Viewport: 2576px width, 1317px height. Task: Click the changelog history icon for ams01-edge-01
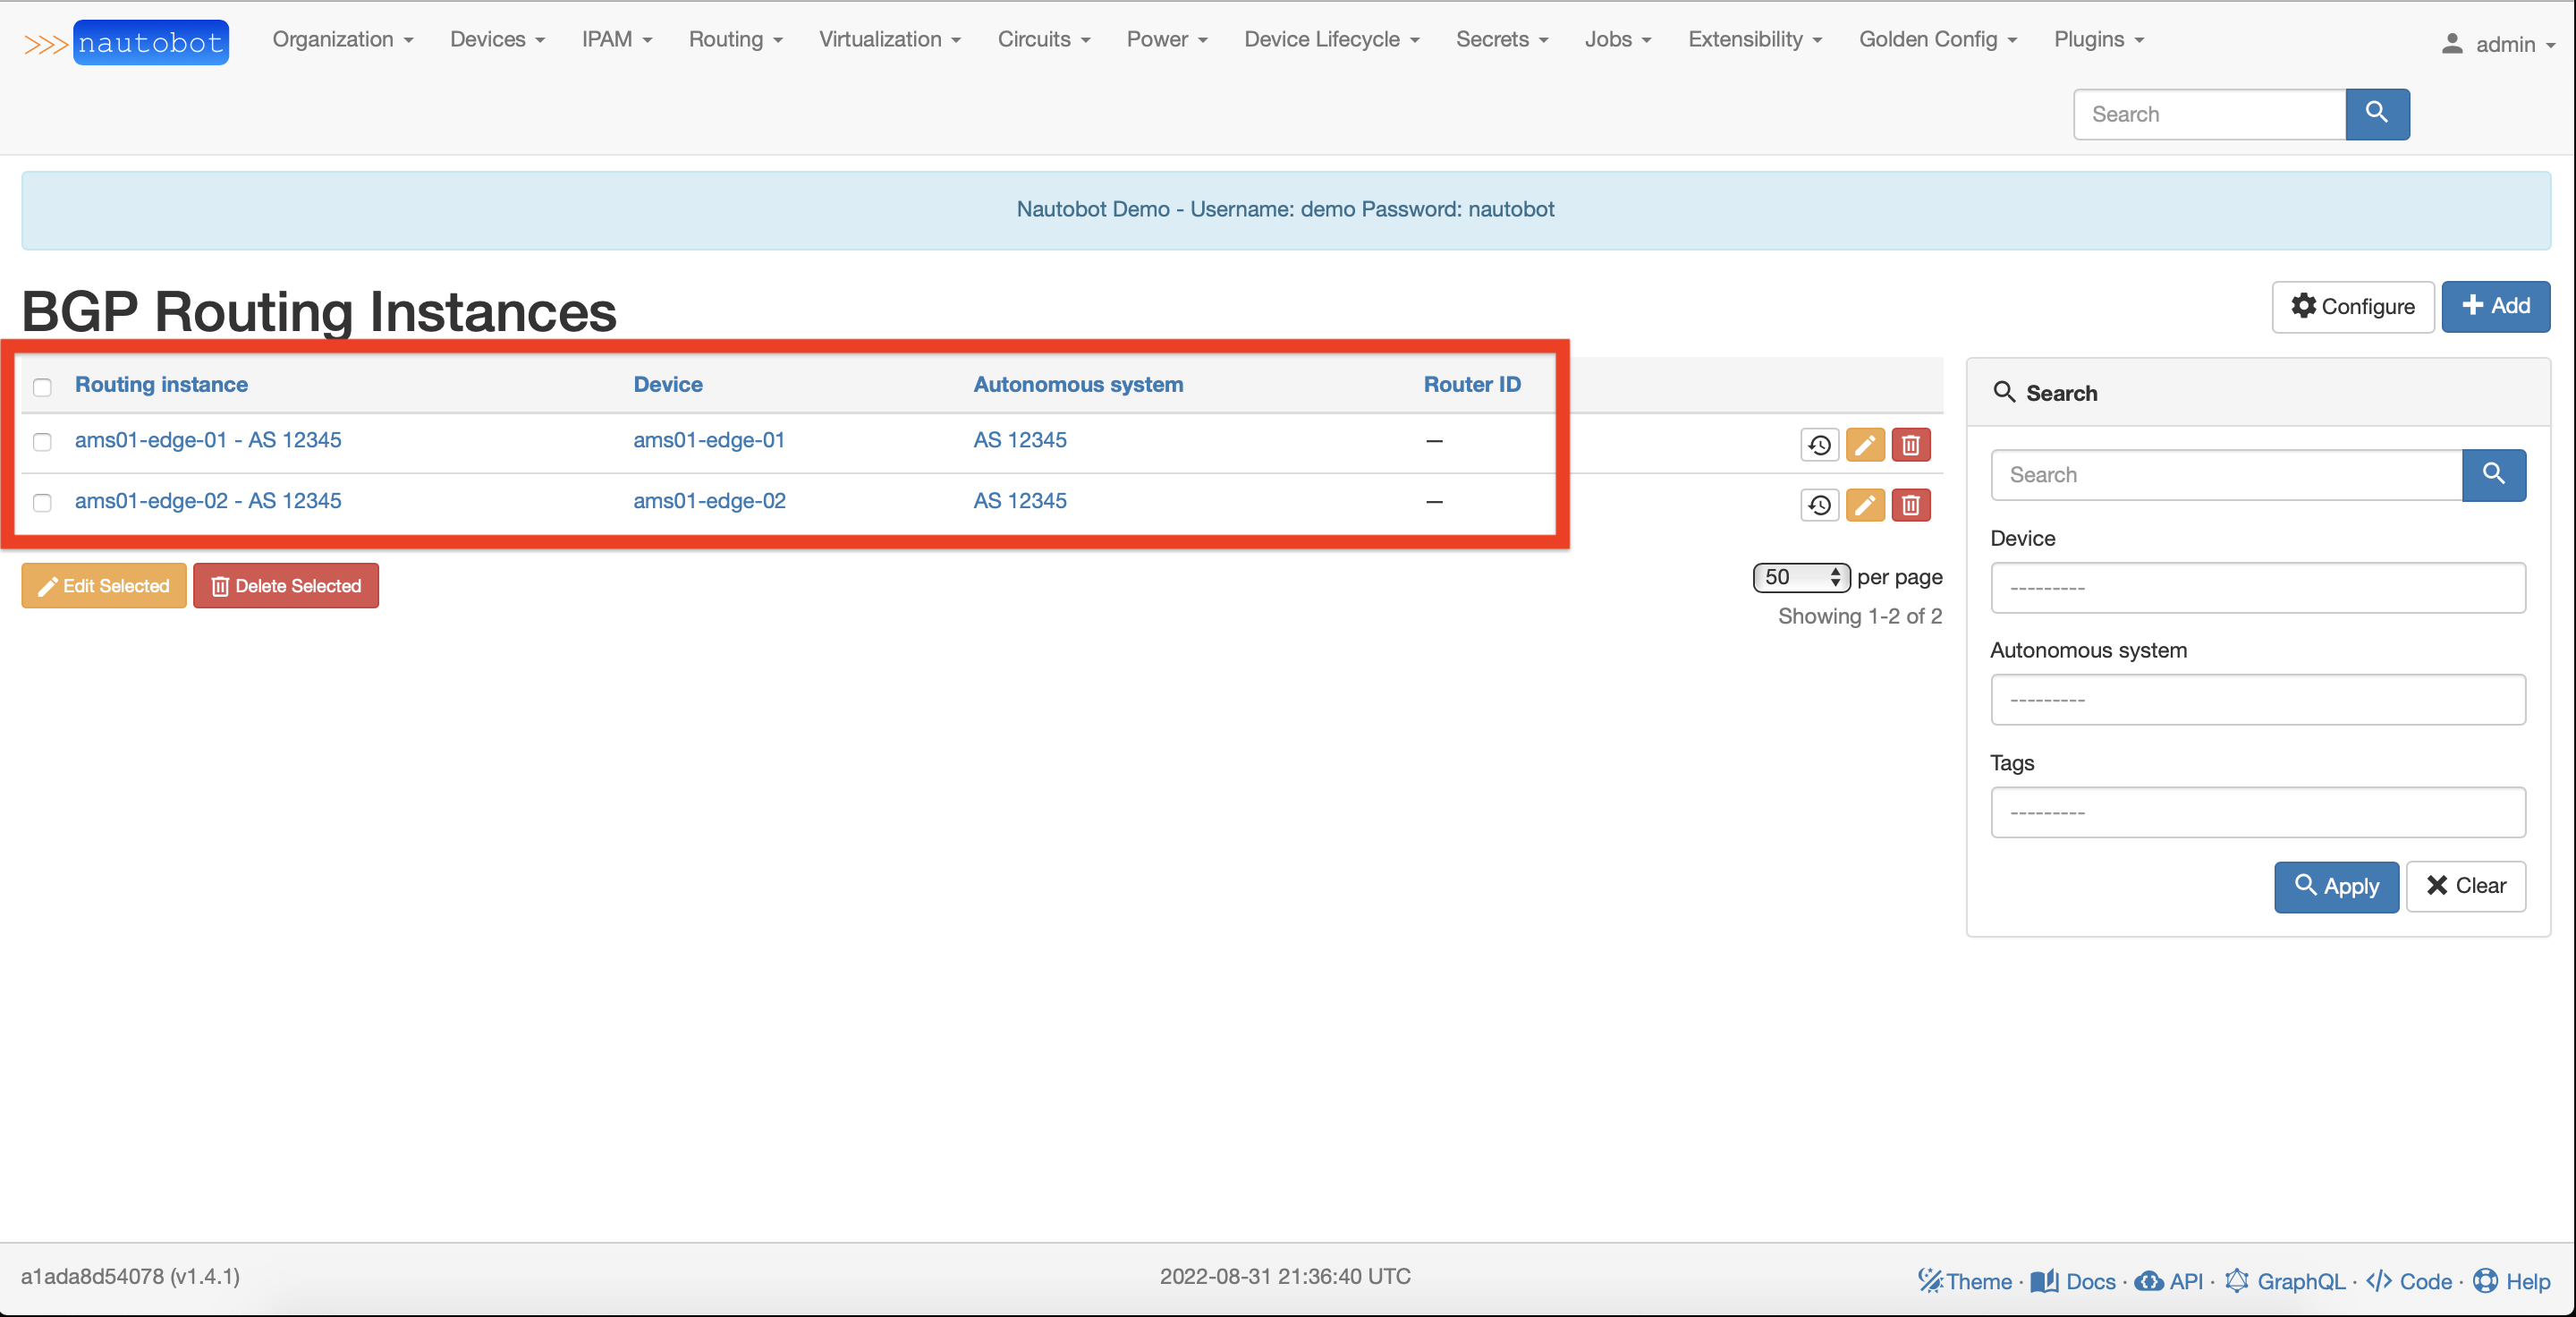[x=1819, y=445]
